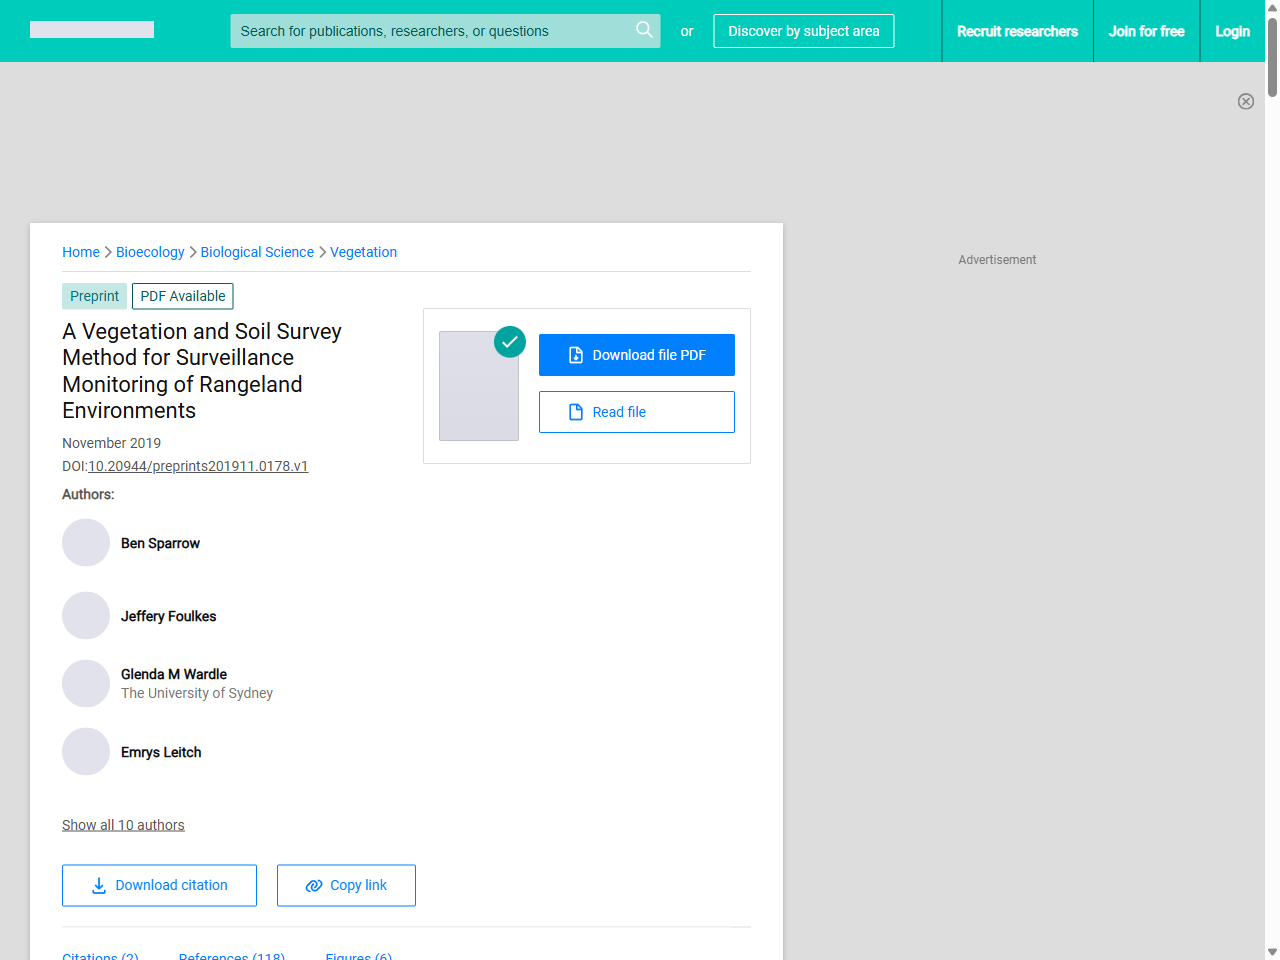Click the chevron between Home and Bioecology
Viewport: 1280px width, 960px height.
tap(107, 252)
